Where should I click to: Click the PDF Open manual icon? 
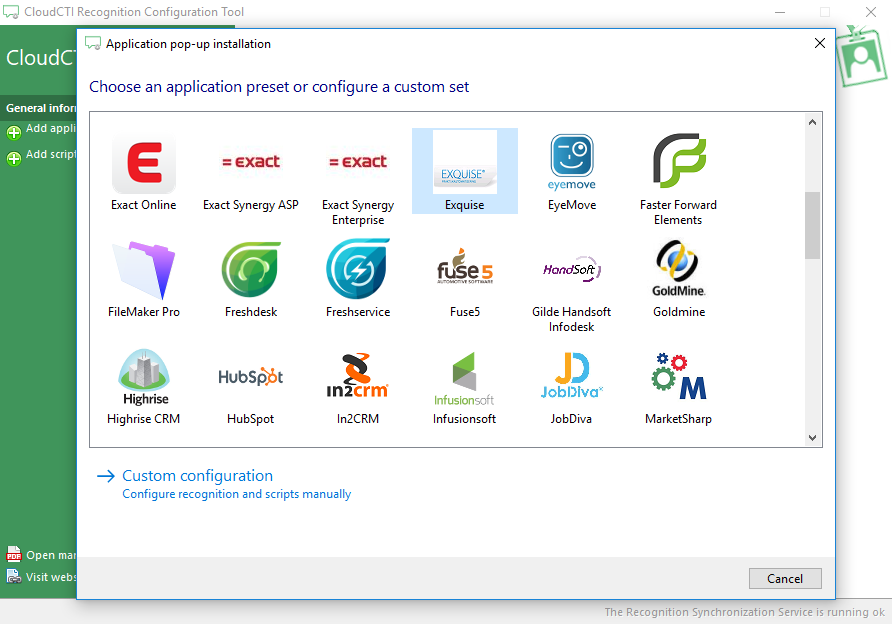(14, 554)
